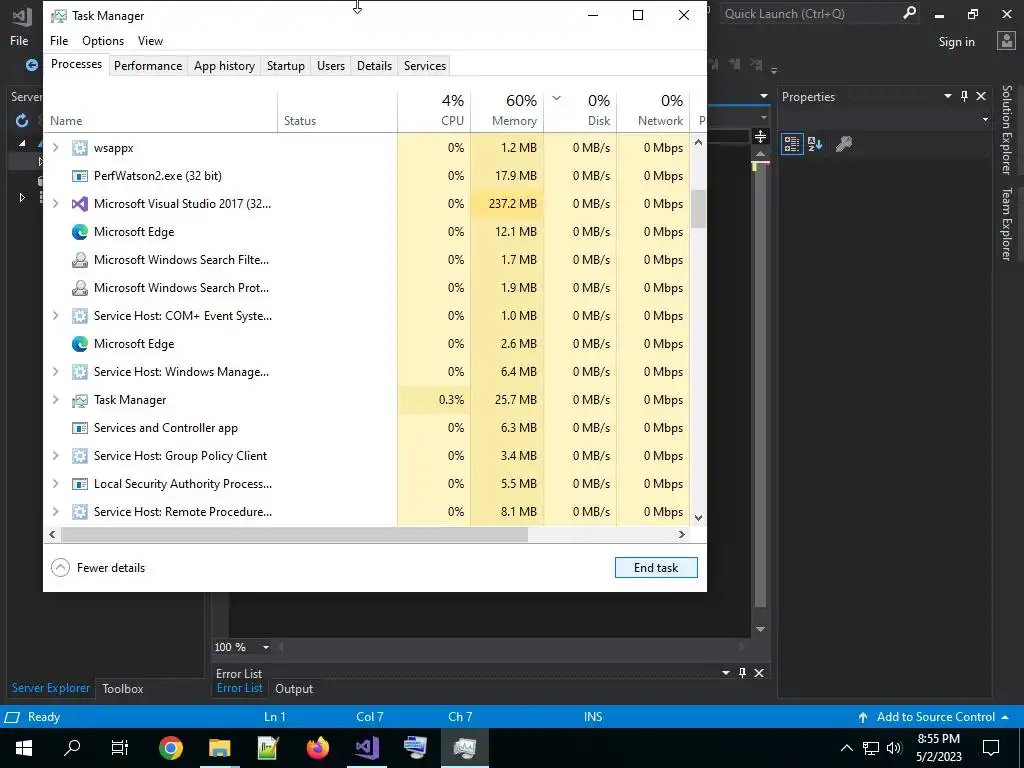Open Chrome from the taskbar
Screen dimensions: 1024x768
pyautogui.click(x=170, y=748)
